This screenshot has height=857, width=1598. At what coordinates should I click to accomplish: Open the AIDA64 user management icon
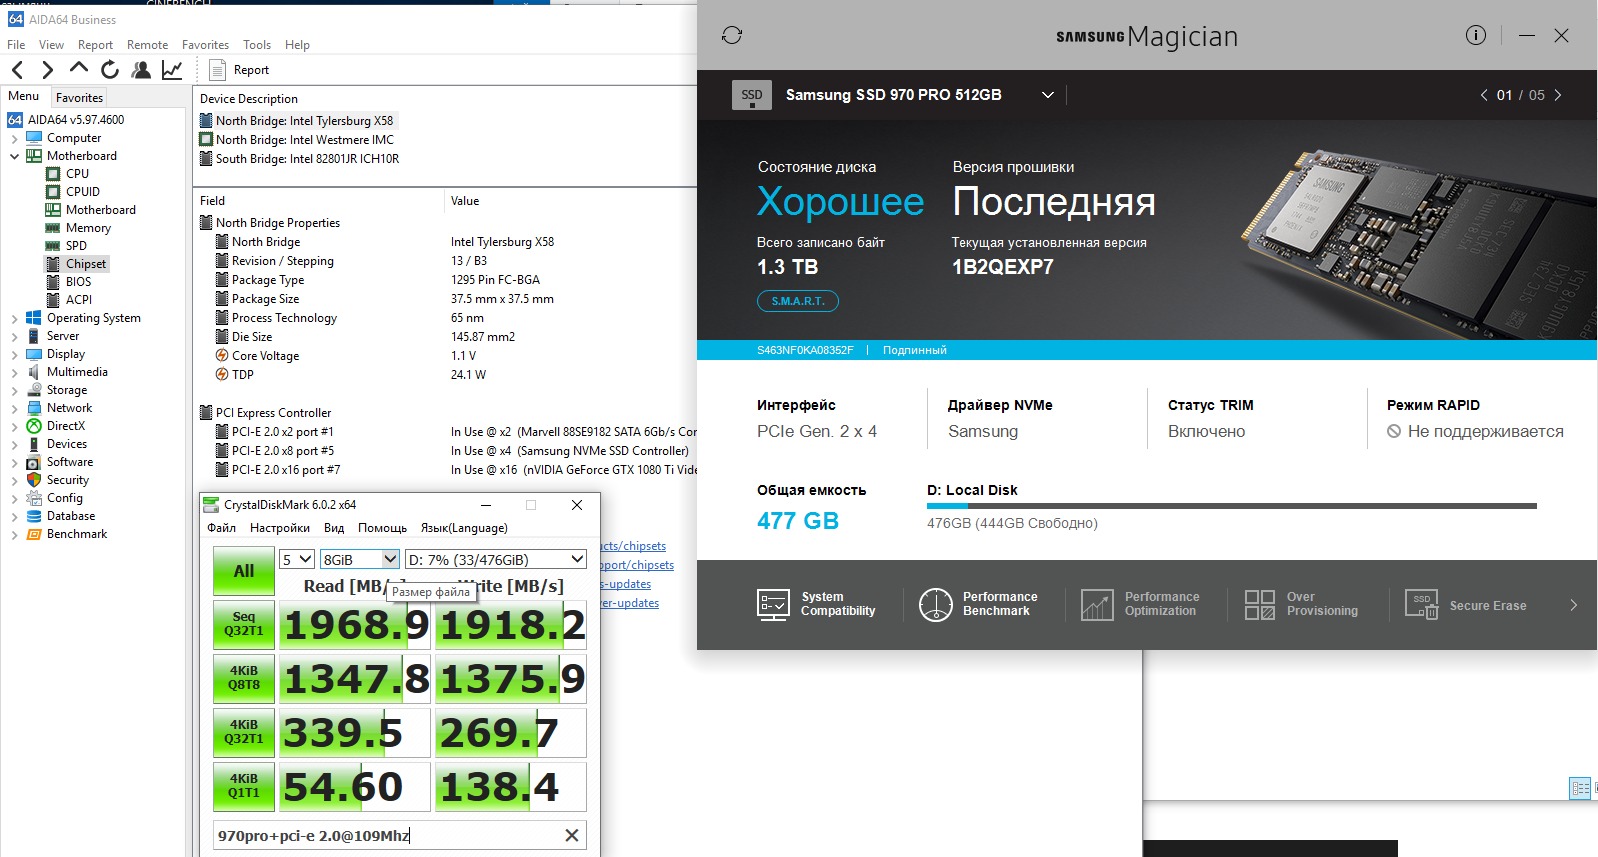pos(141,70)
